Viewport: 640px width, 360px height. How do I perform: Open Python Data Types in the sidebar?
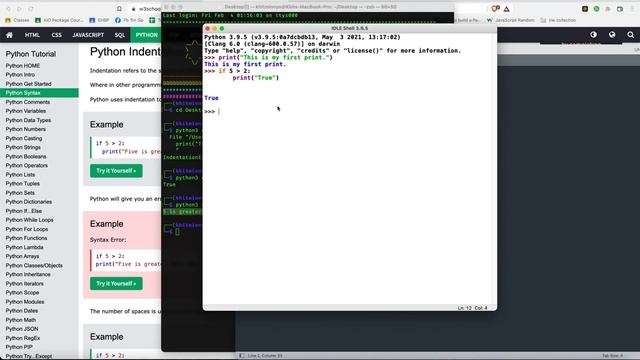[28, 120]
